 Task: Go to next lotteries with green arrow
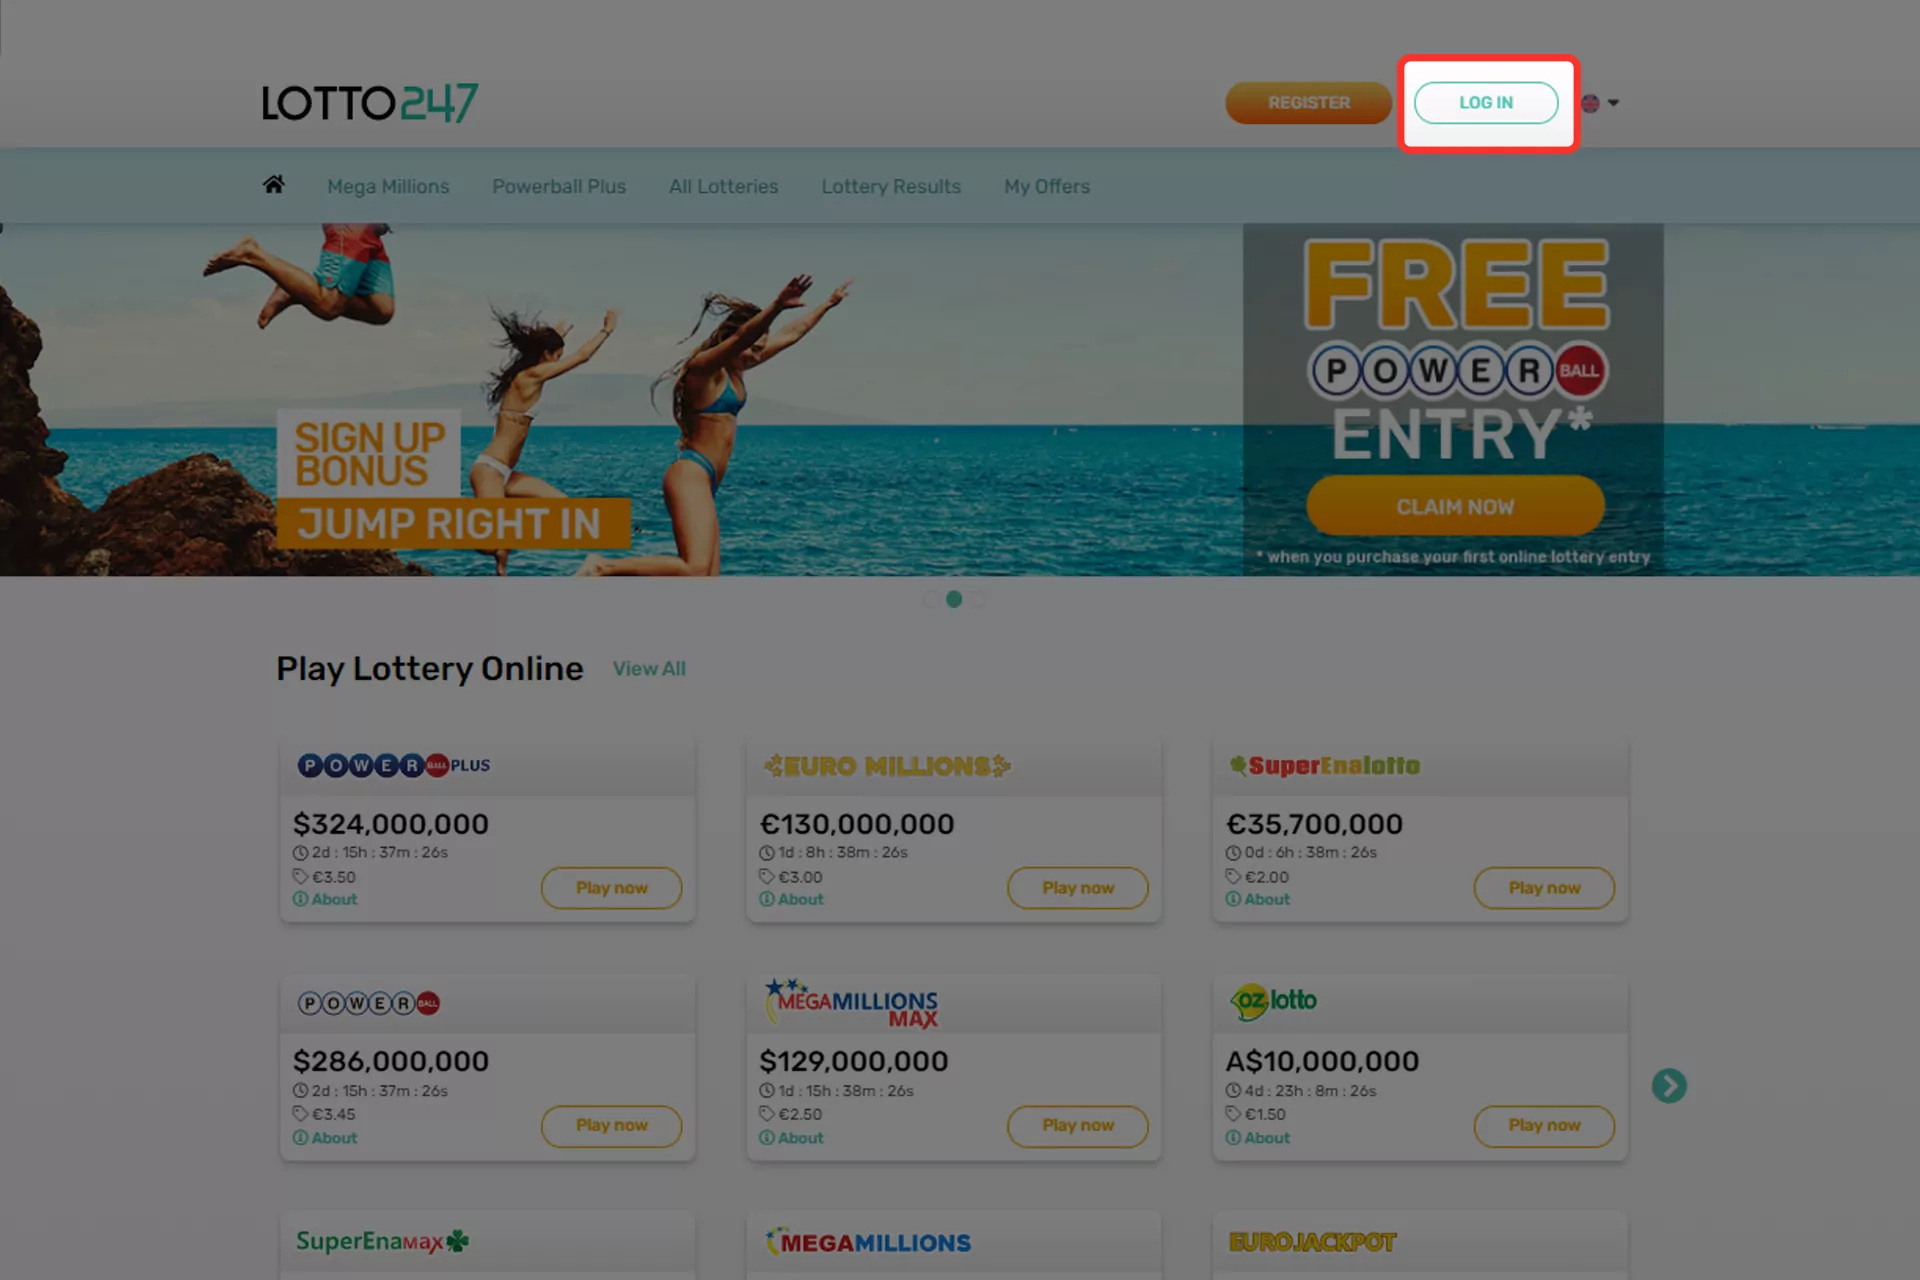point(1668,1086)
